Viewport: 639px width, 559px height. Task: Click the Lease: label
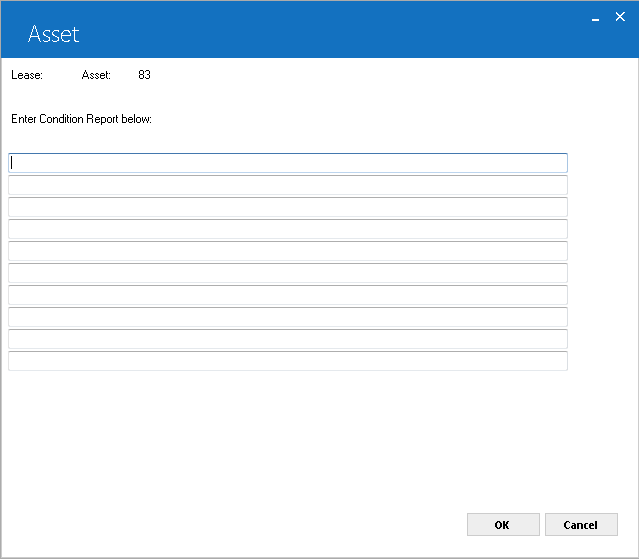(27, 75)
